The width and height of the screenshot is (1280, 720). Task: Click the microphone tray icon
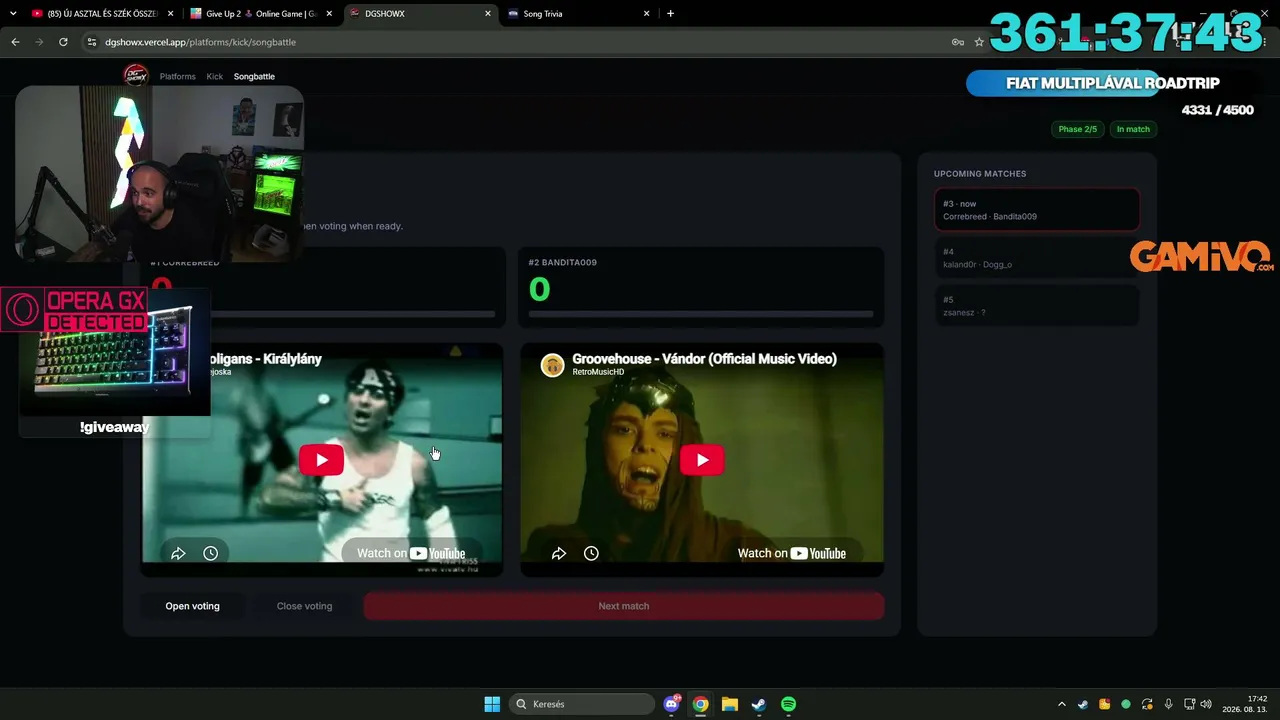[x=1168, y=704]
